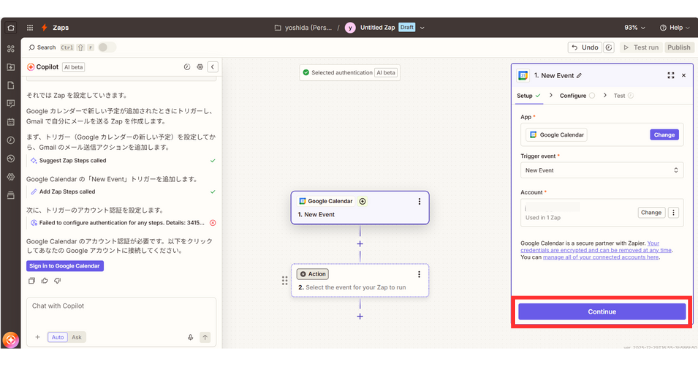Click the plus attach icon in chat box
This screenshot has height=365, width=698.
(37, 337)
